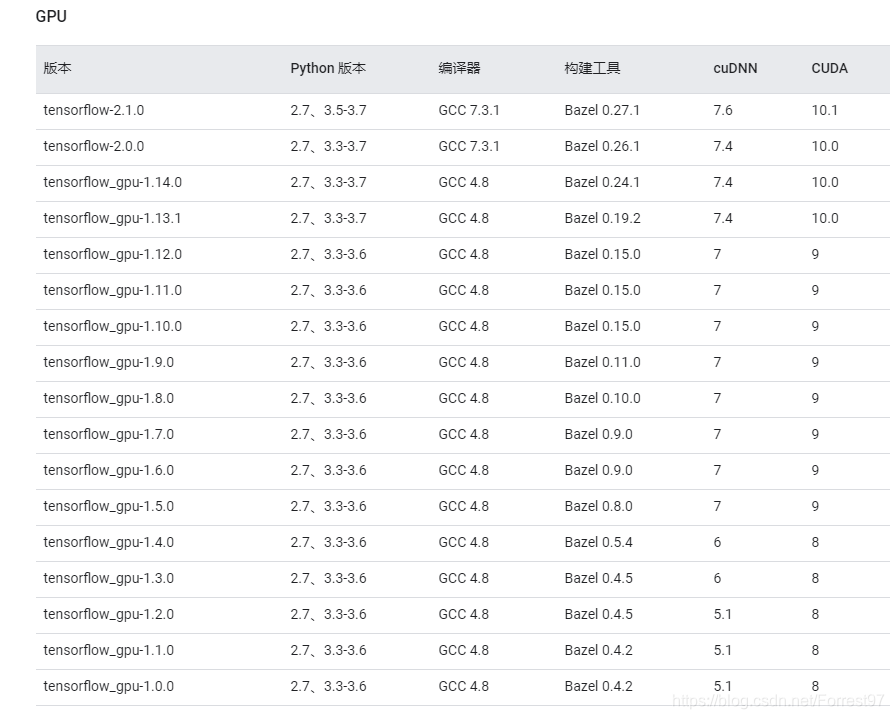Click the CUDA column header

coord(829,68)
